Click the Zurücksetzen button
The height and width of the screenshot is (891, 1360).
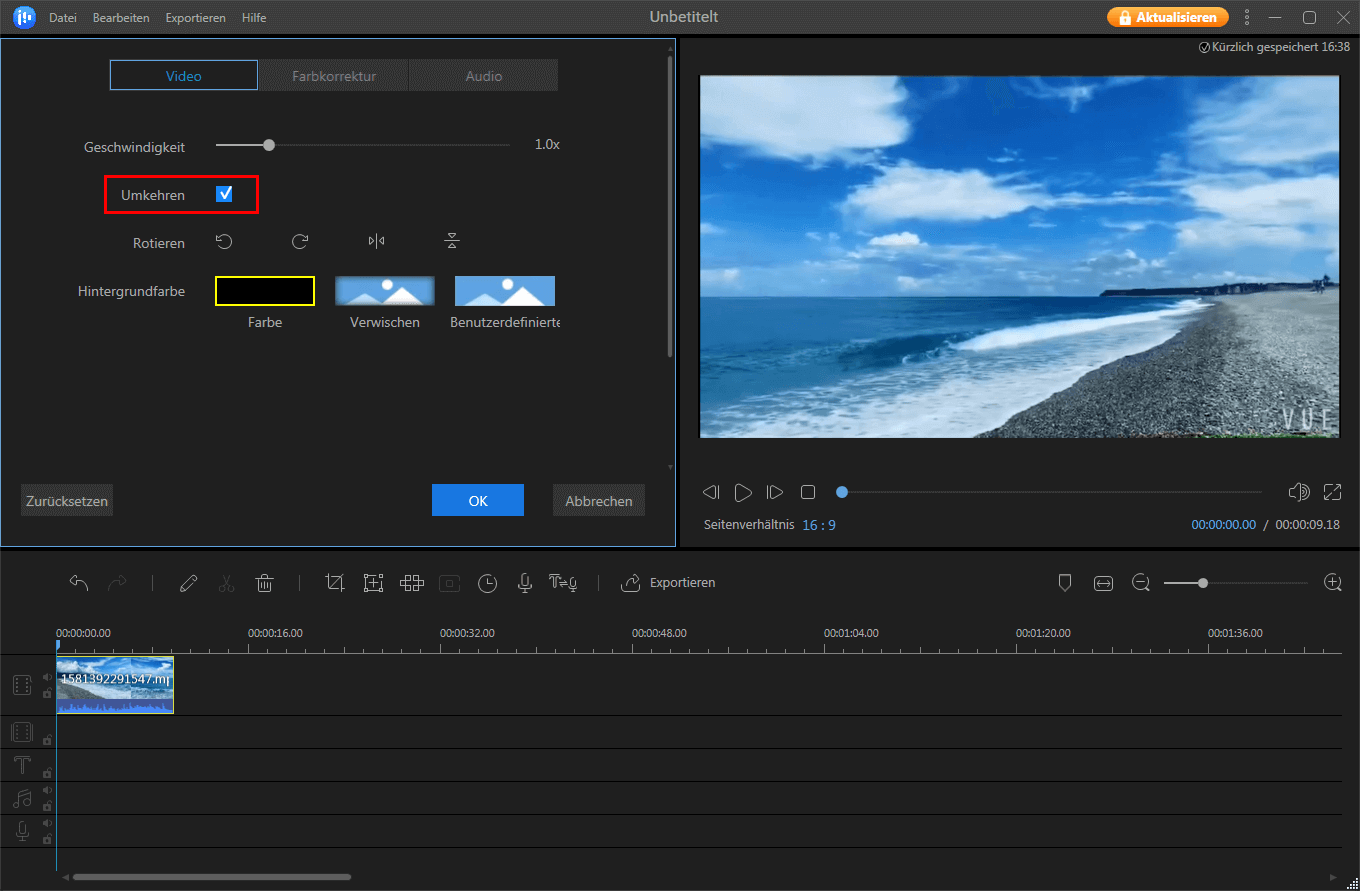[x=67, y=501]
